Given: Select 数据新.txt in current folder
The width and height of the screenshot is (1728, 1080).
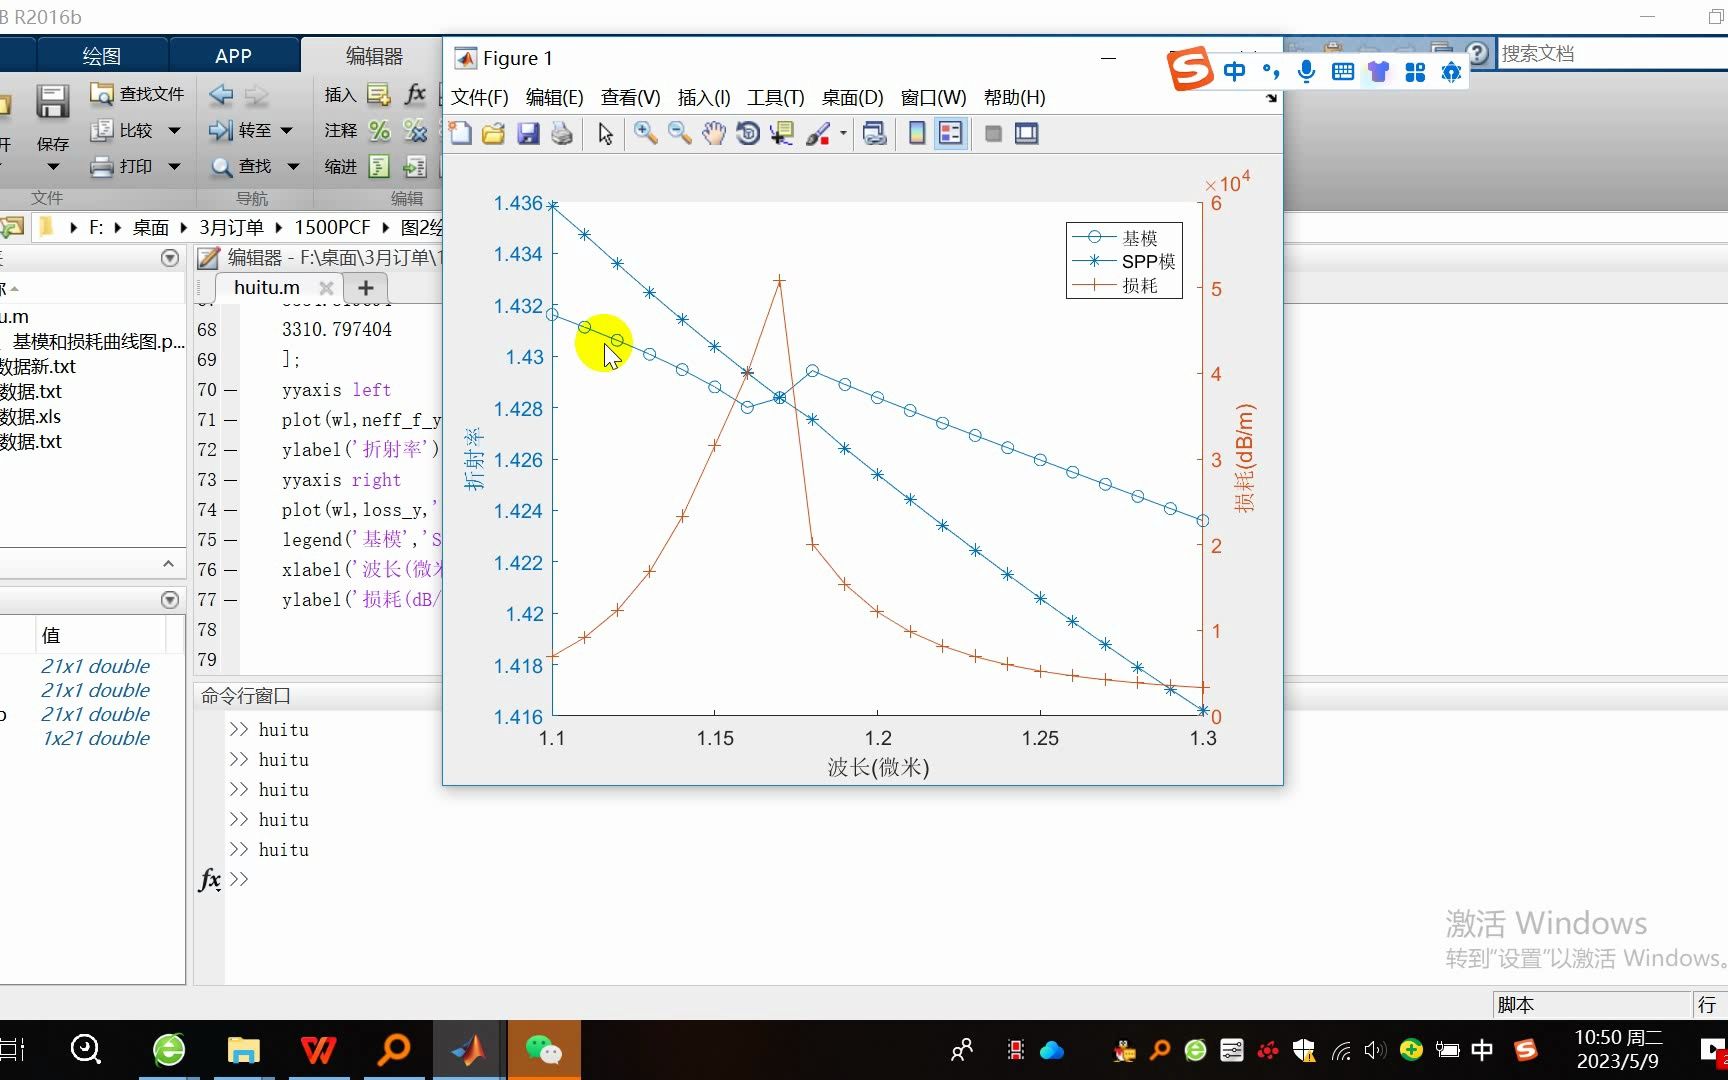Looking at the screenshot, I should pyautogui.click(x=38, y=367).
